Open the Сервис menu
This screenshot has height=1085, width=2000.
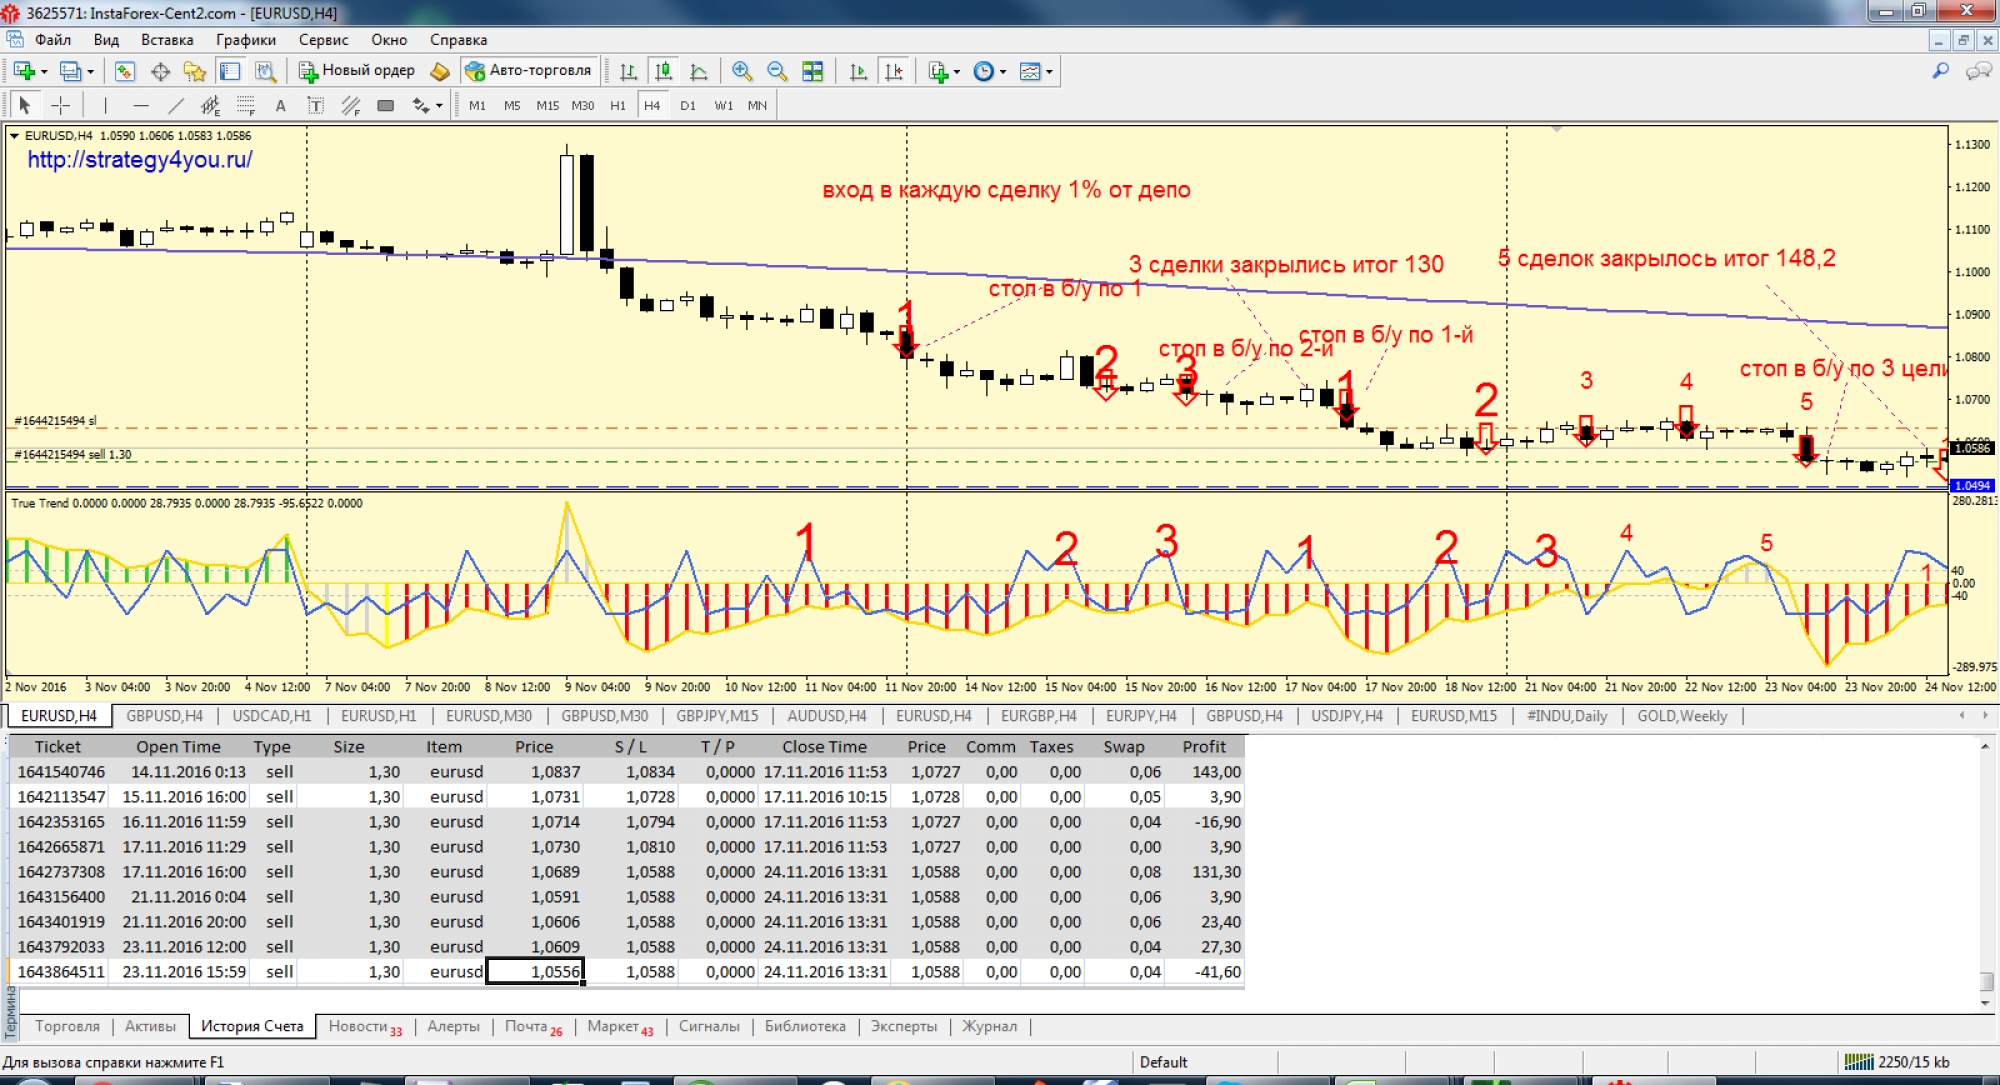(x=323, y=40)
